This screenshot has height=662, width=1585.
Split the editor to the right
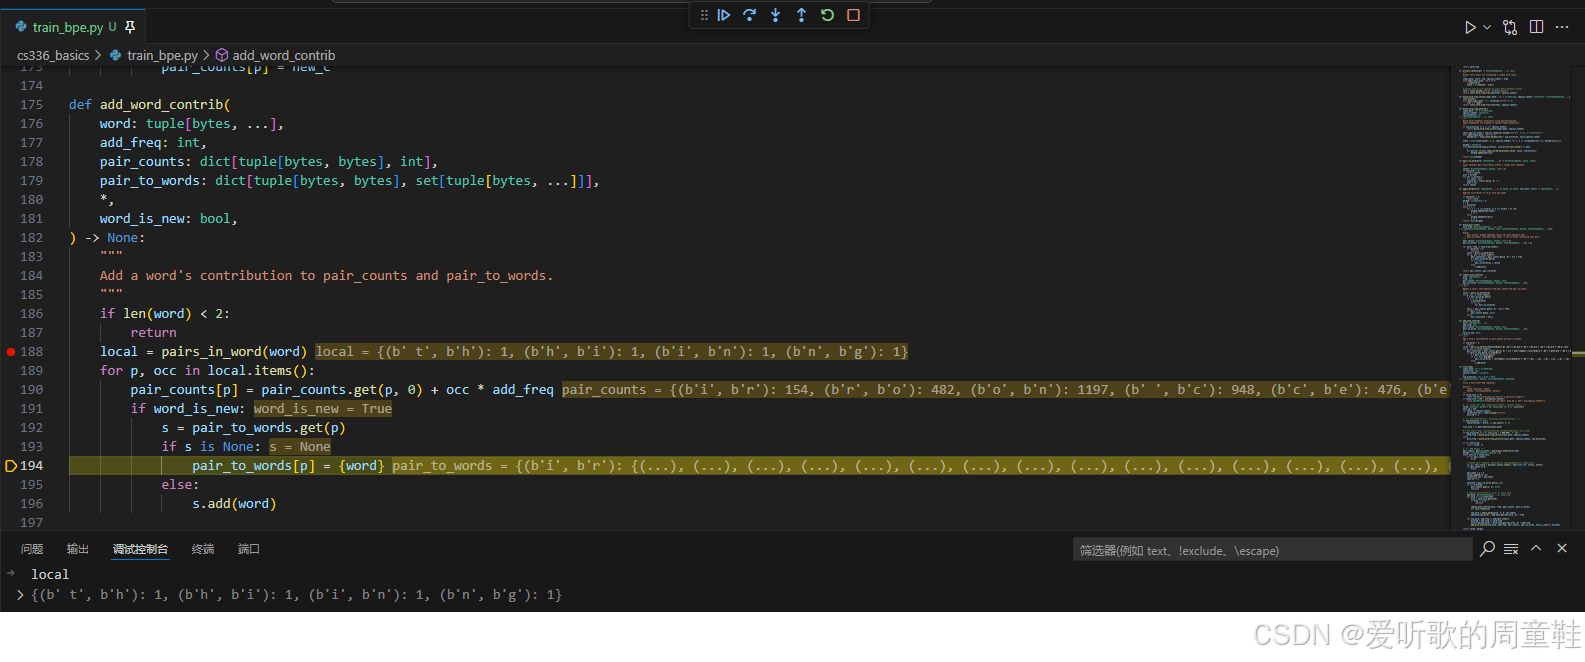pos(1536,27)
